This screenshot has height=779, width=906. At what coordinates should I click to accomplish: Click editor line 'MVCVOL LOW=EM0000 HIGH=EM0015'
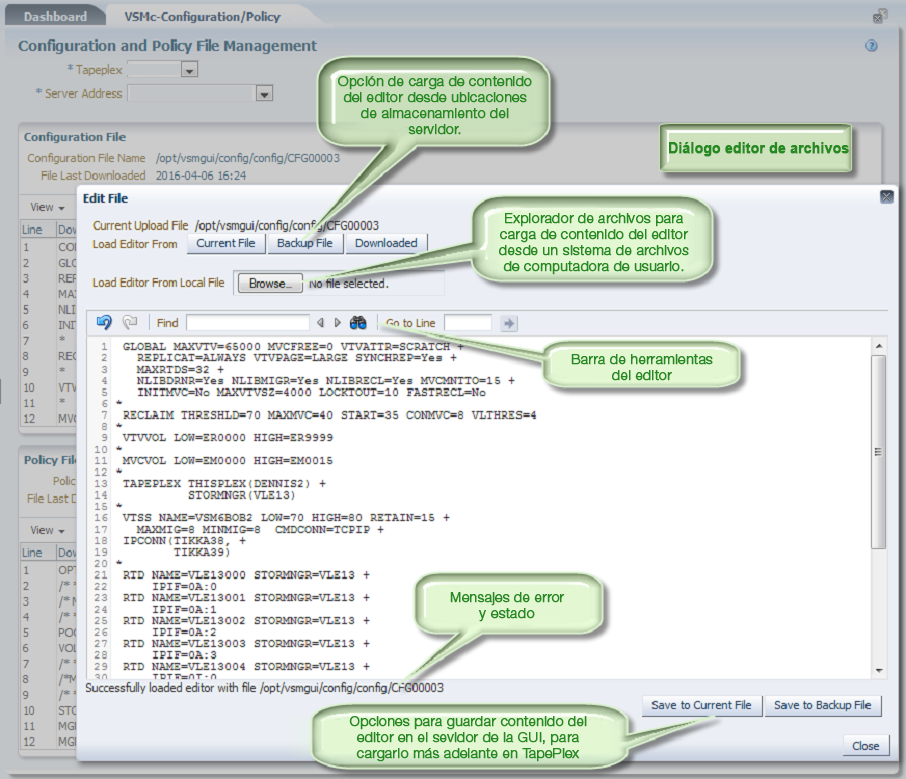coord(228,461)
